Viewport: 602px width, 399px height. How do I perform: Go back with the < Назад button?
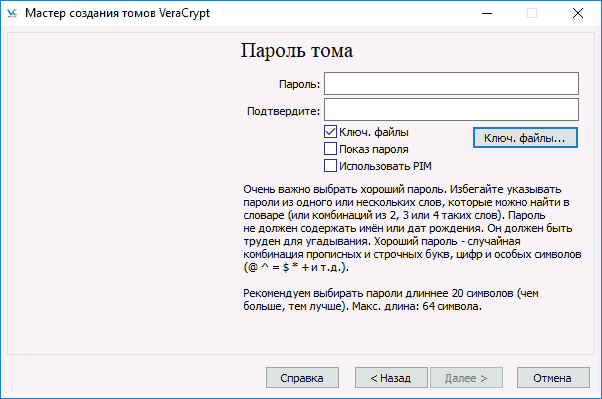(x=391, y=378)
